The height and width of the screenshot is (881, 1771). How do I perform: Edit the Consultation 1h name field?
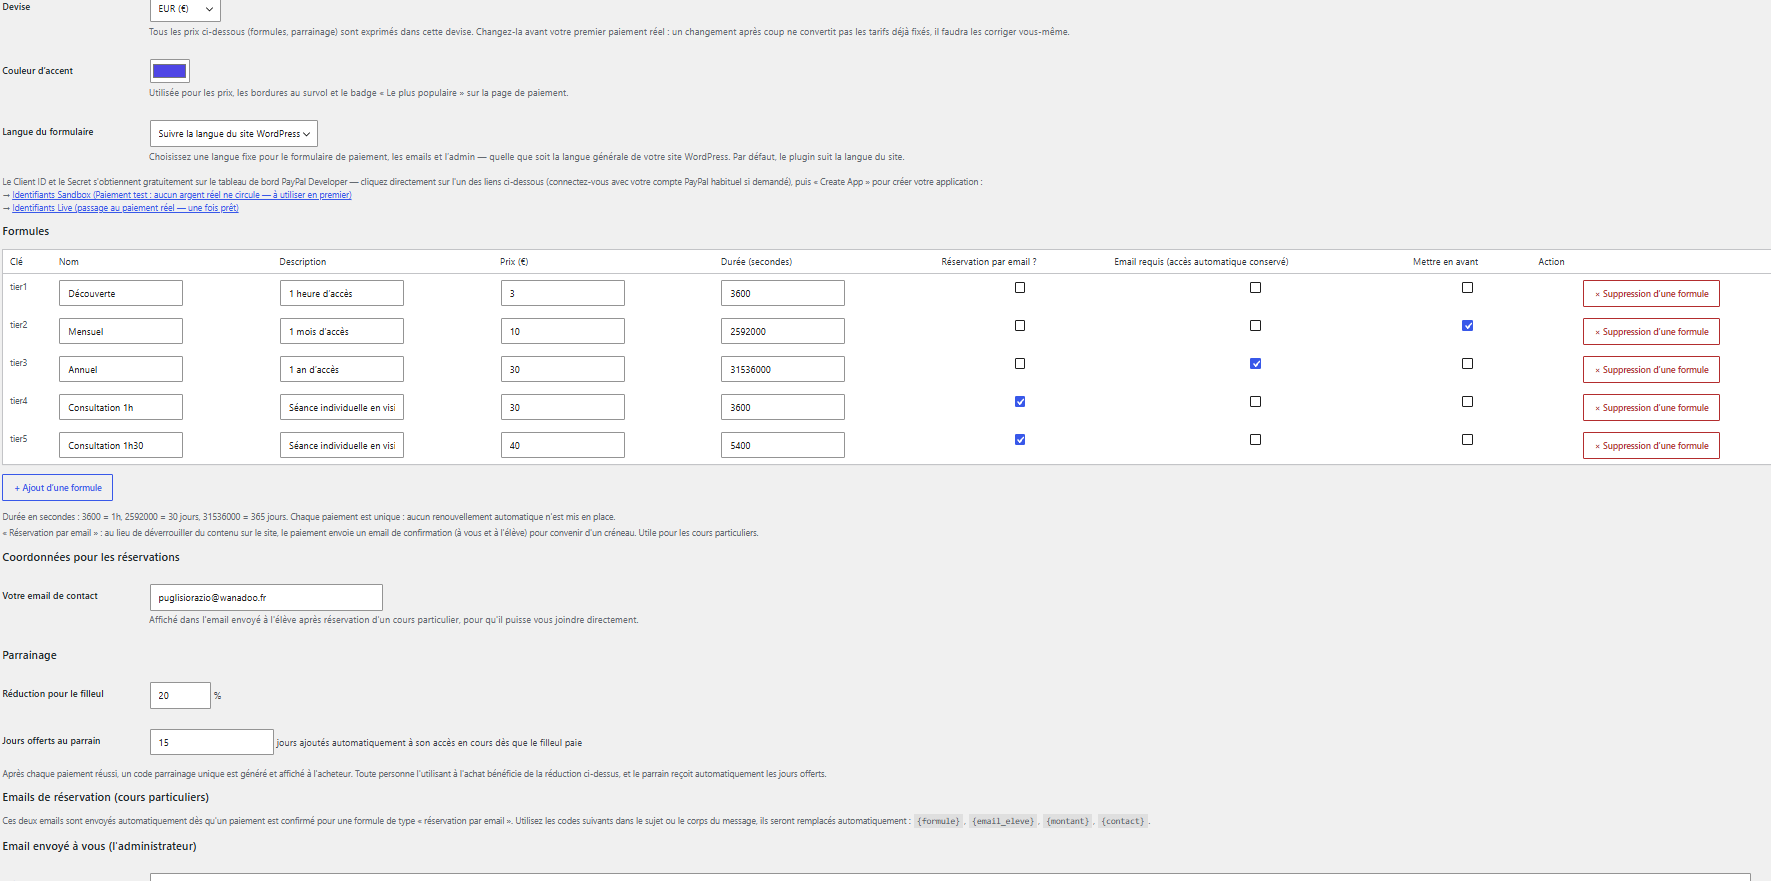tap(121, 408)
